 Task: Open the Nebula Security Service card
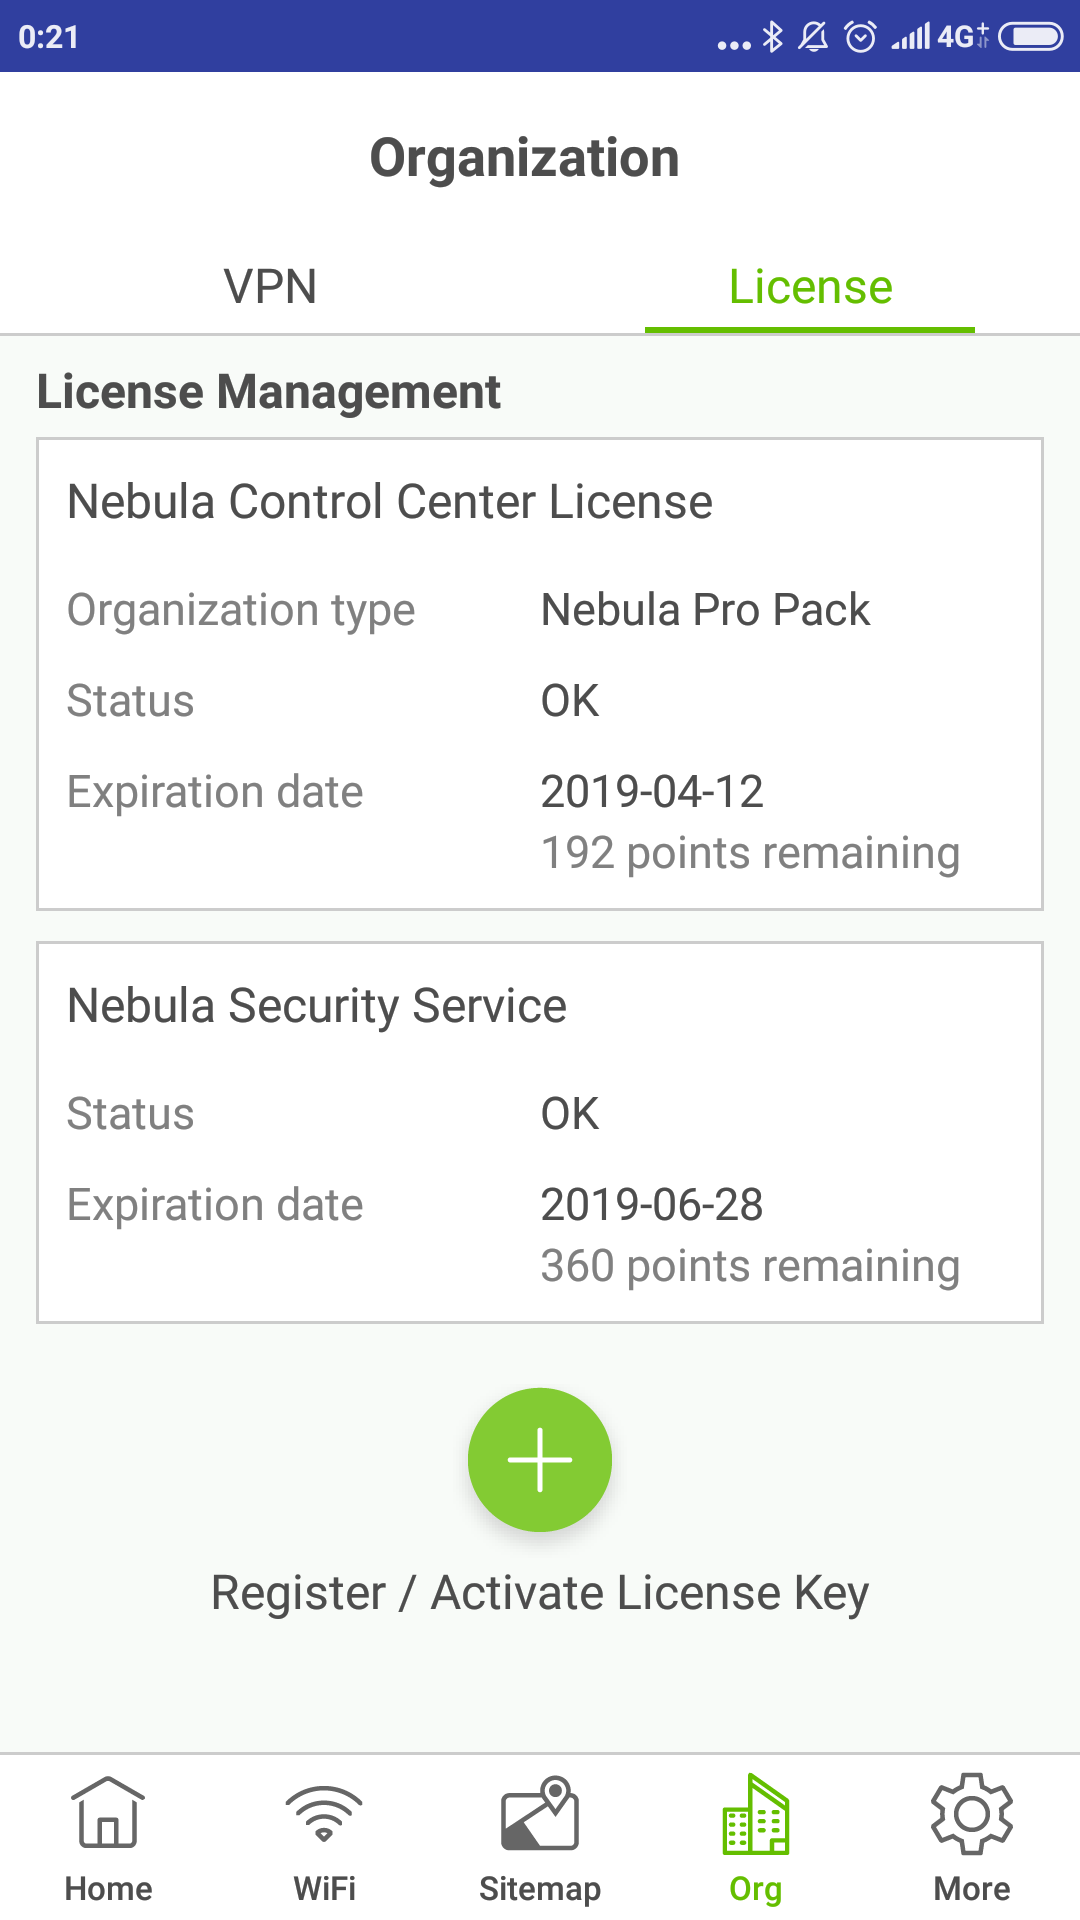click(x=317, y=1006)
